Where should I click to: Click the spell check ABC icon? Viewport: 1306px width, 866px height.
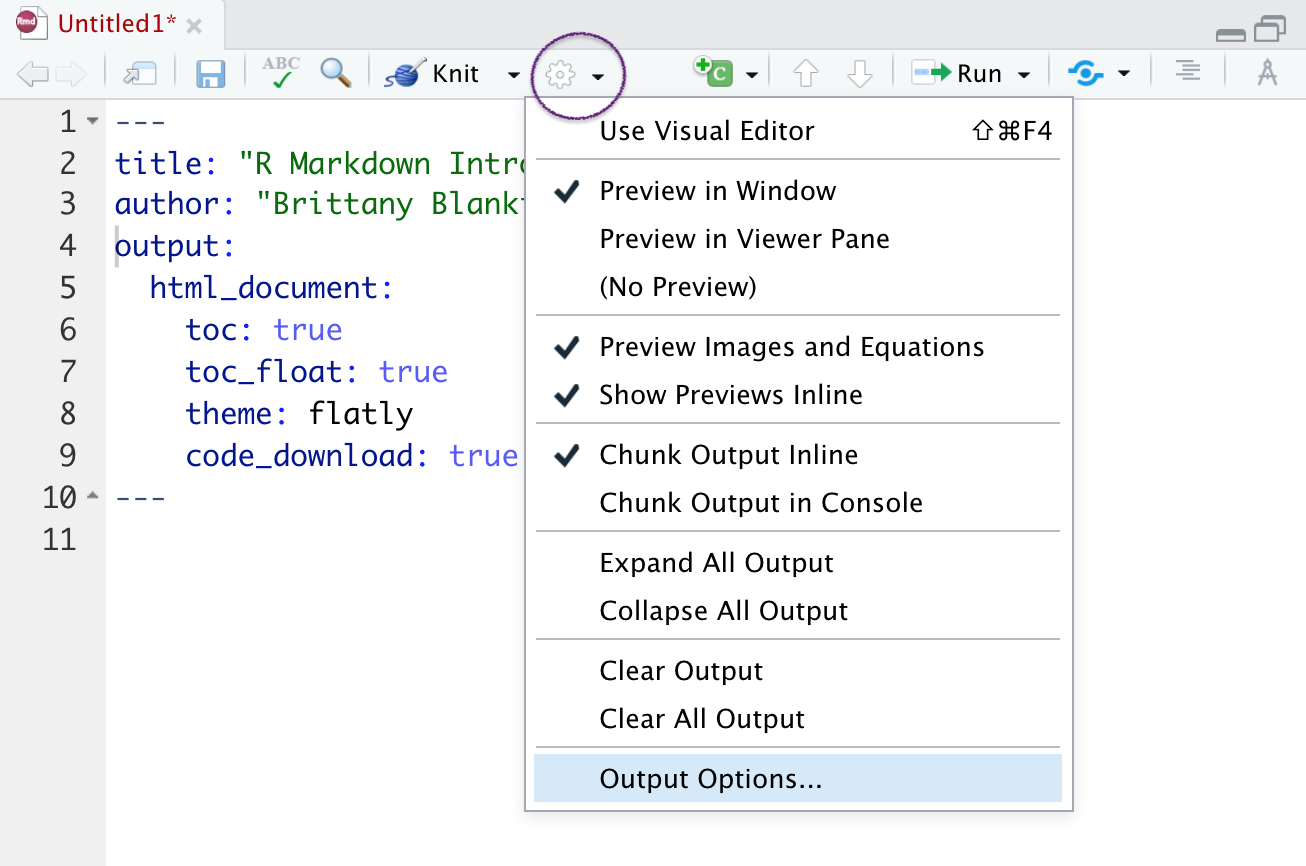coord(281,73)
